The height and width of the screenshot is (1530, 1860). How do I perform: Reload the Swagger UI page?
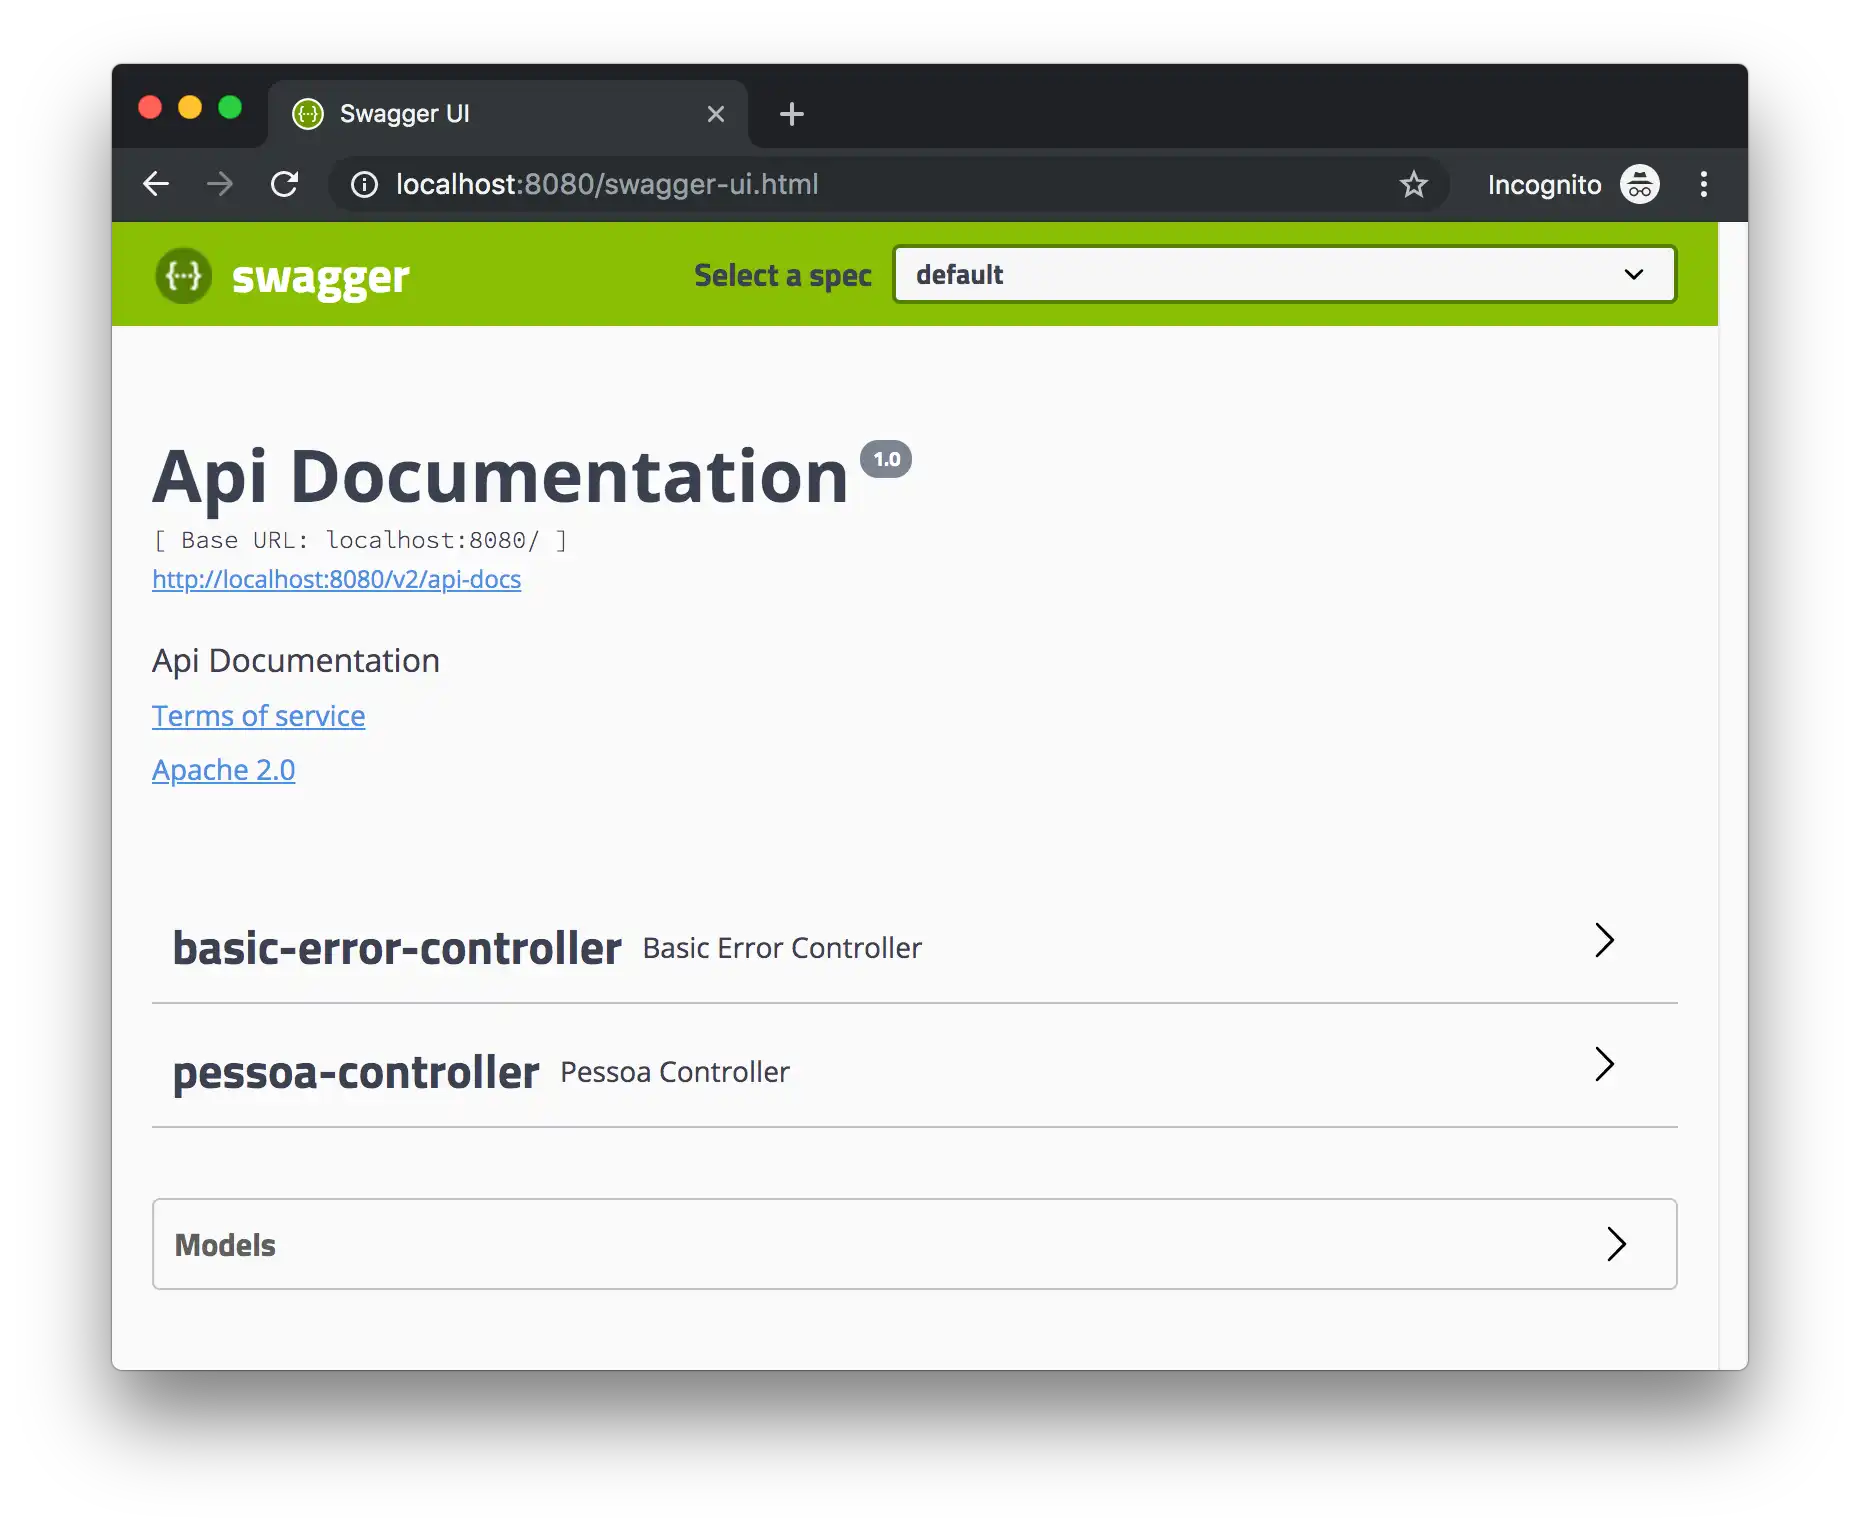pyautogui.click(x=286, y=184)
